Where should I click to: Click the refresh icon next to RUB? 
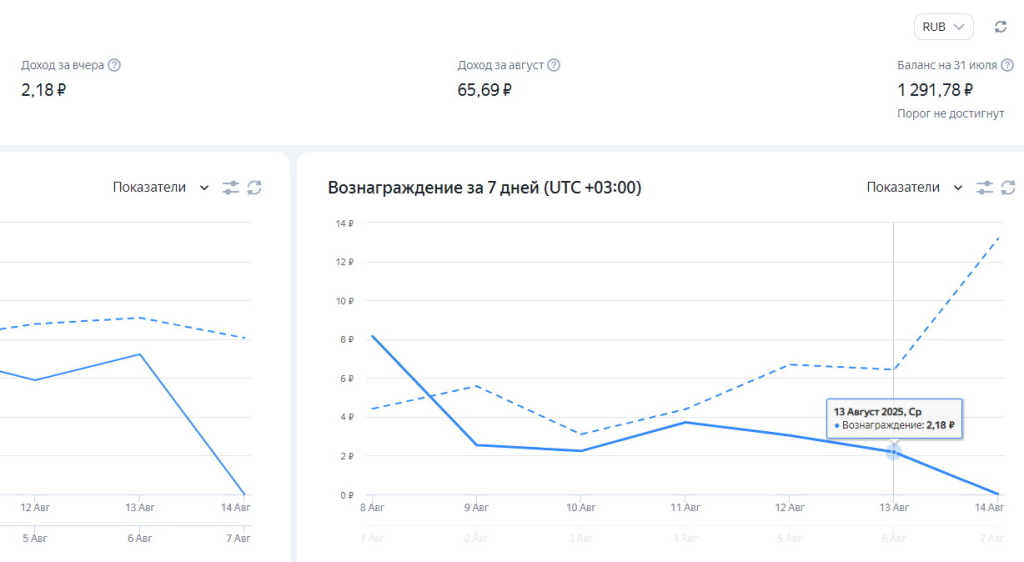1000,27
